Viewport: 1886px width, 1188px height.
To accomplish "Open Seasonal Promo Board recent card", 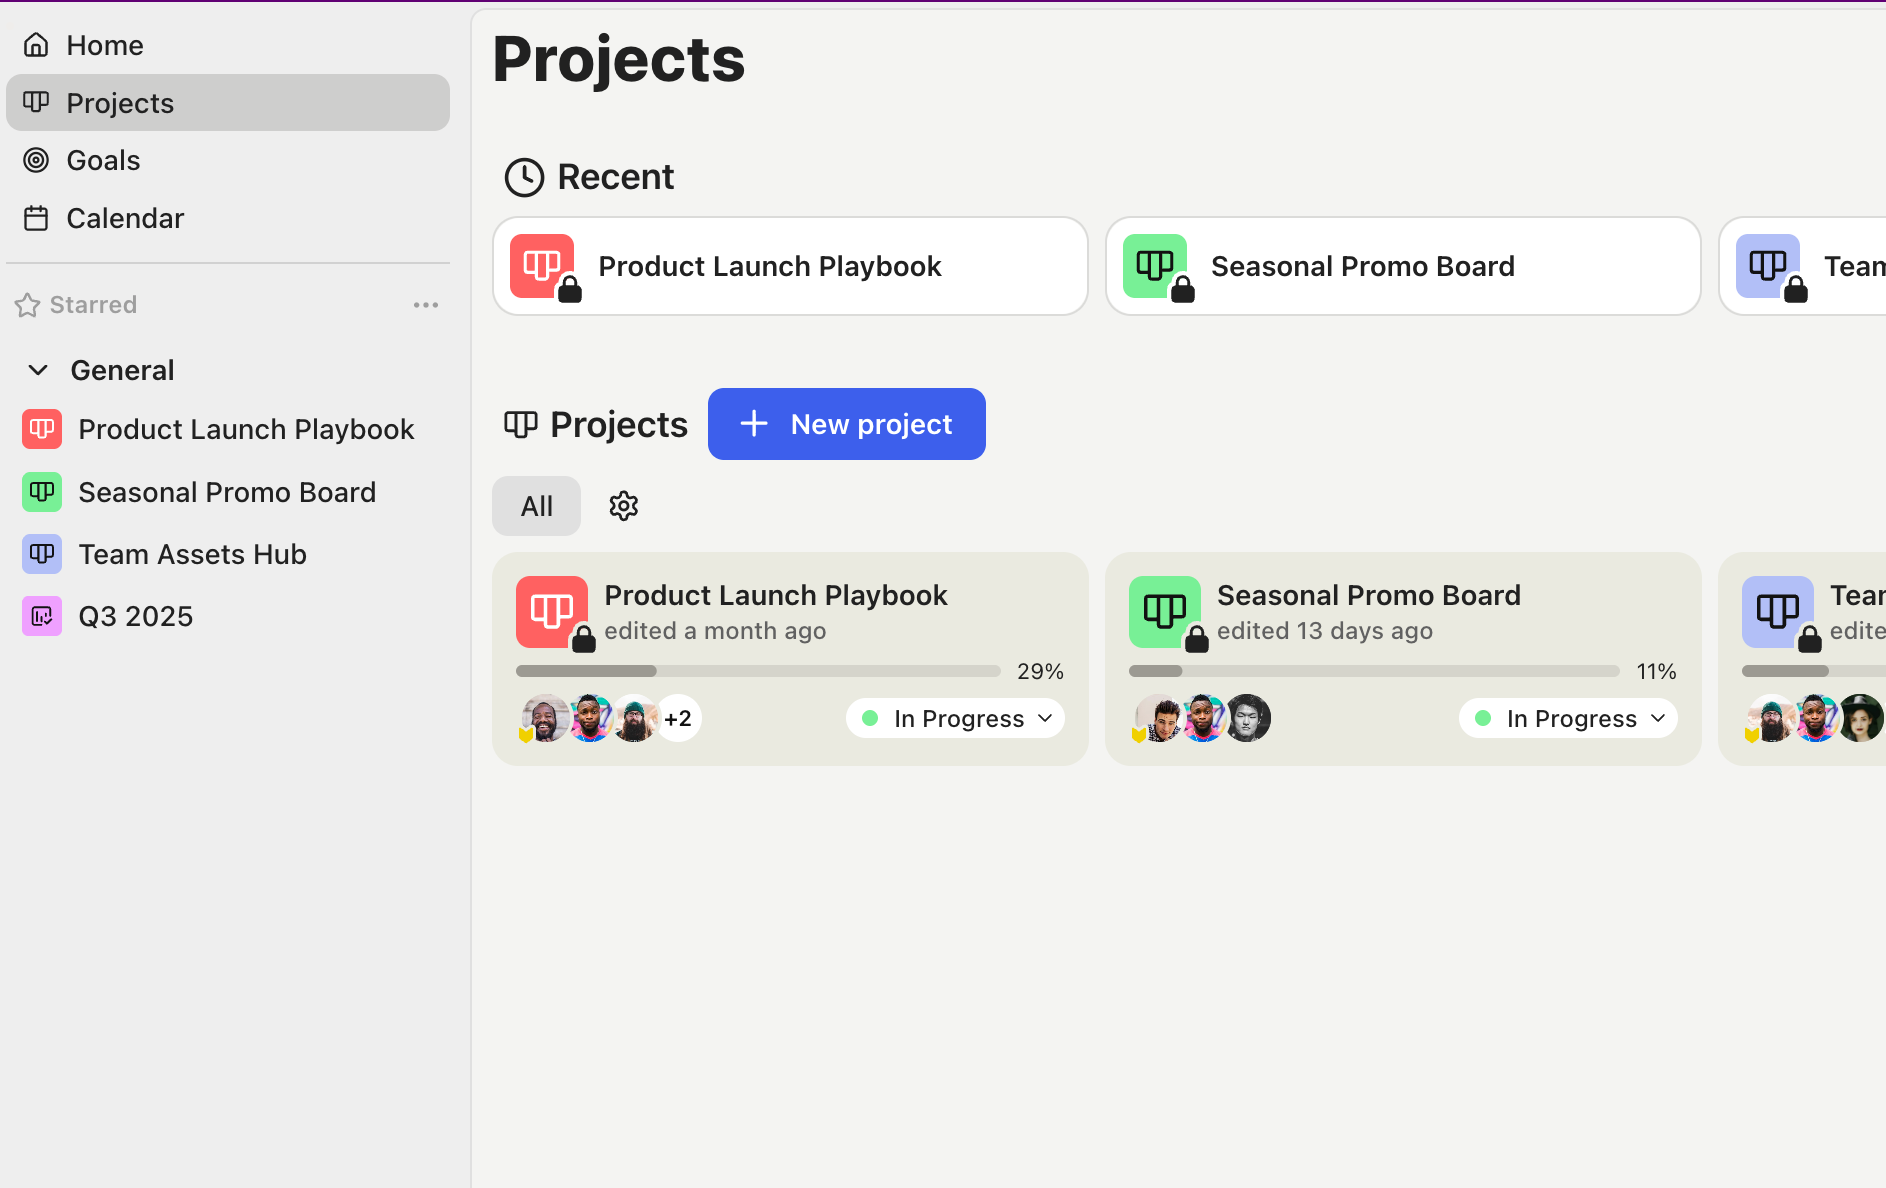I will point(1402,266).
